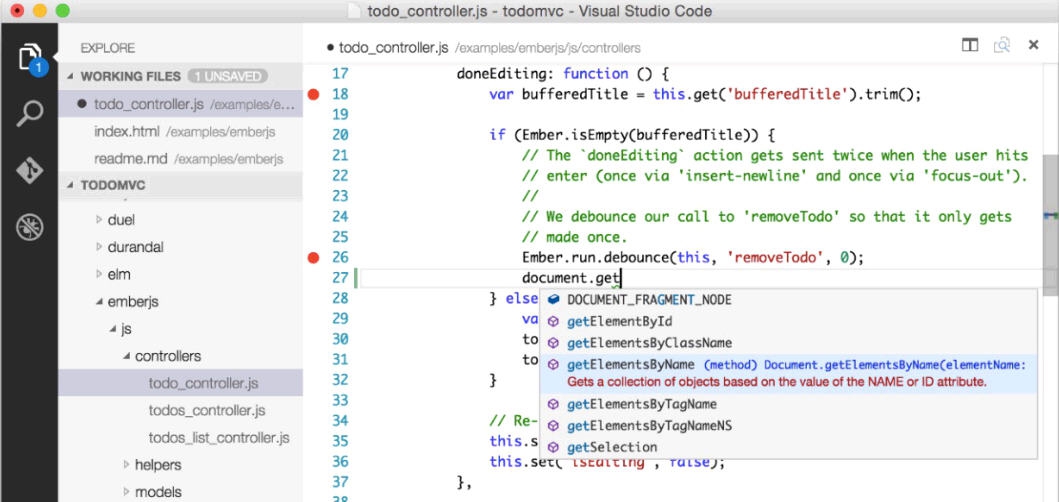The width and height of the screenshot is (1059, 502).
Task: Collapse the TODOMVC section
Action: [70, 185]
